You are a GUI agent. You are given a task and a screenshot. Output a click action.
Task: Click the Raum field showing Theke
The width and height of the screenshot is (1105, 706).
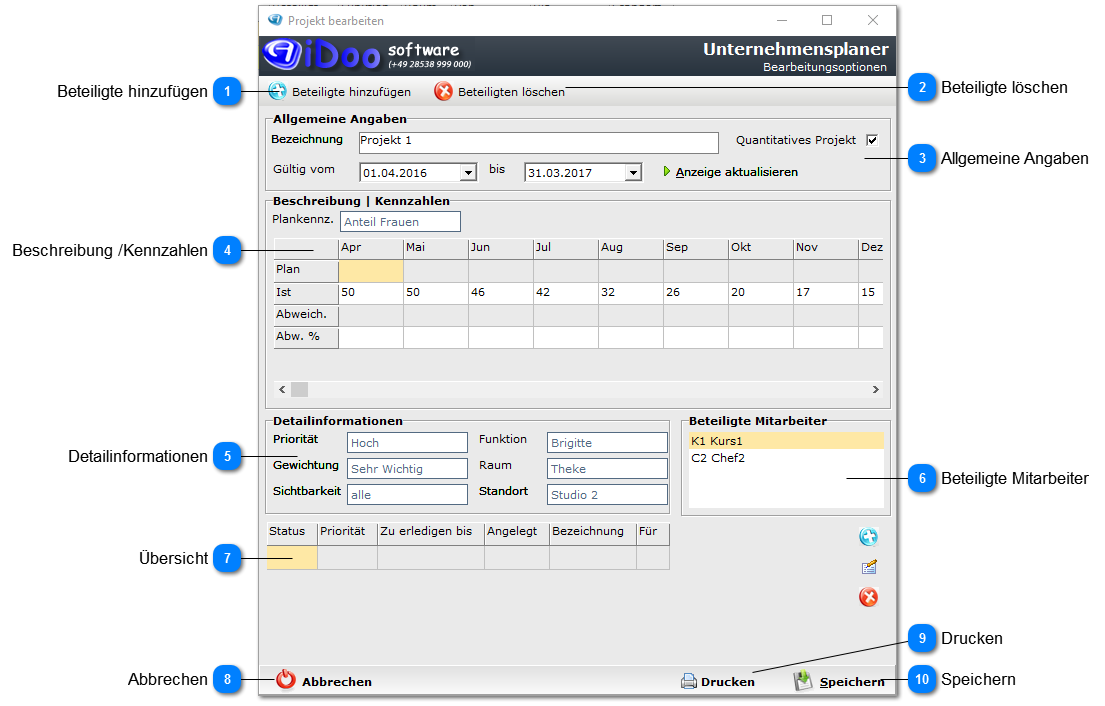click(x=607, y=469)
